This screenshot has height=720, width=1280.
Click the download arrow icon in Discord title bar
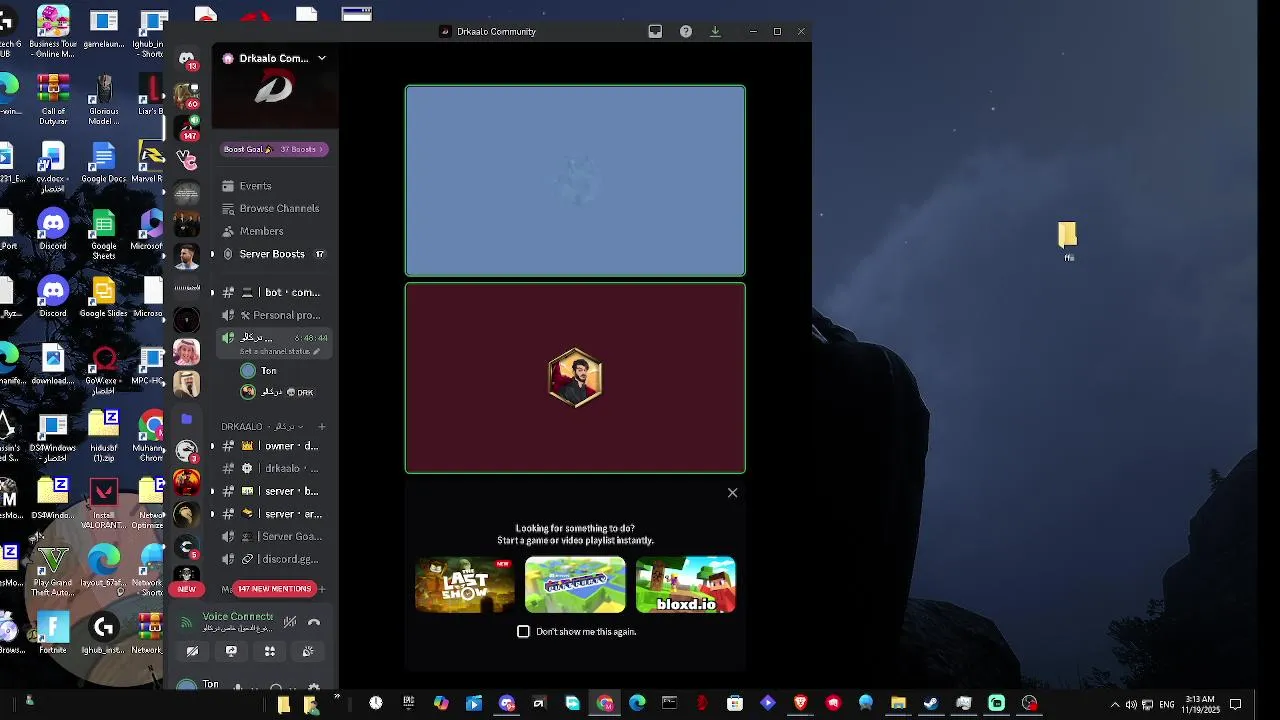click(x=715, y=32)
